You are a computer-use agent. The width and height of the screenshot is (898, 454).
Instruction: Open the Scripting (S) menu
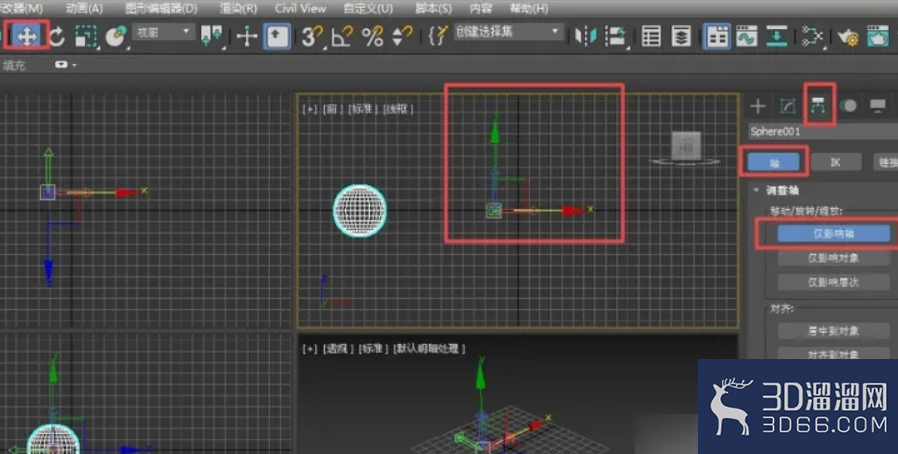pyautogui.click(x=433, y=9)
